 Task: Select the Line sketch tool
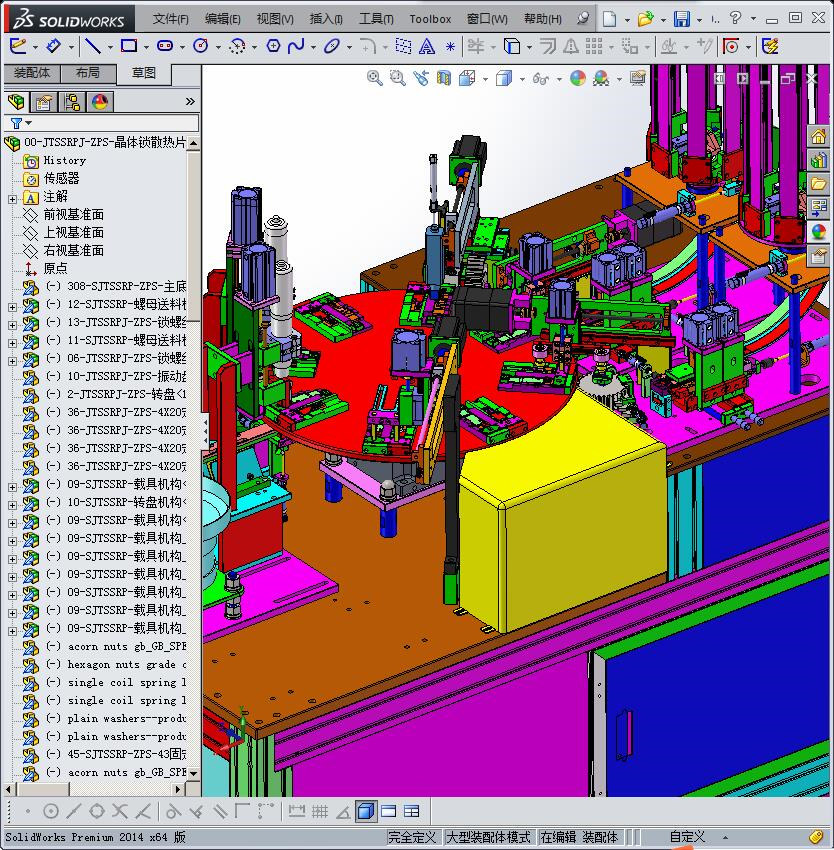point(92,46)
